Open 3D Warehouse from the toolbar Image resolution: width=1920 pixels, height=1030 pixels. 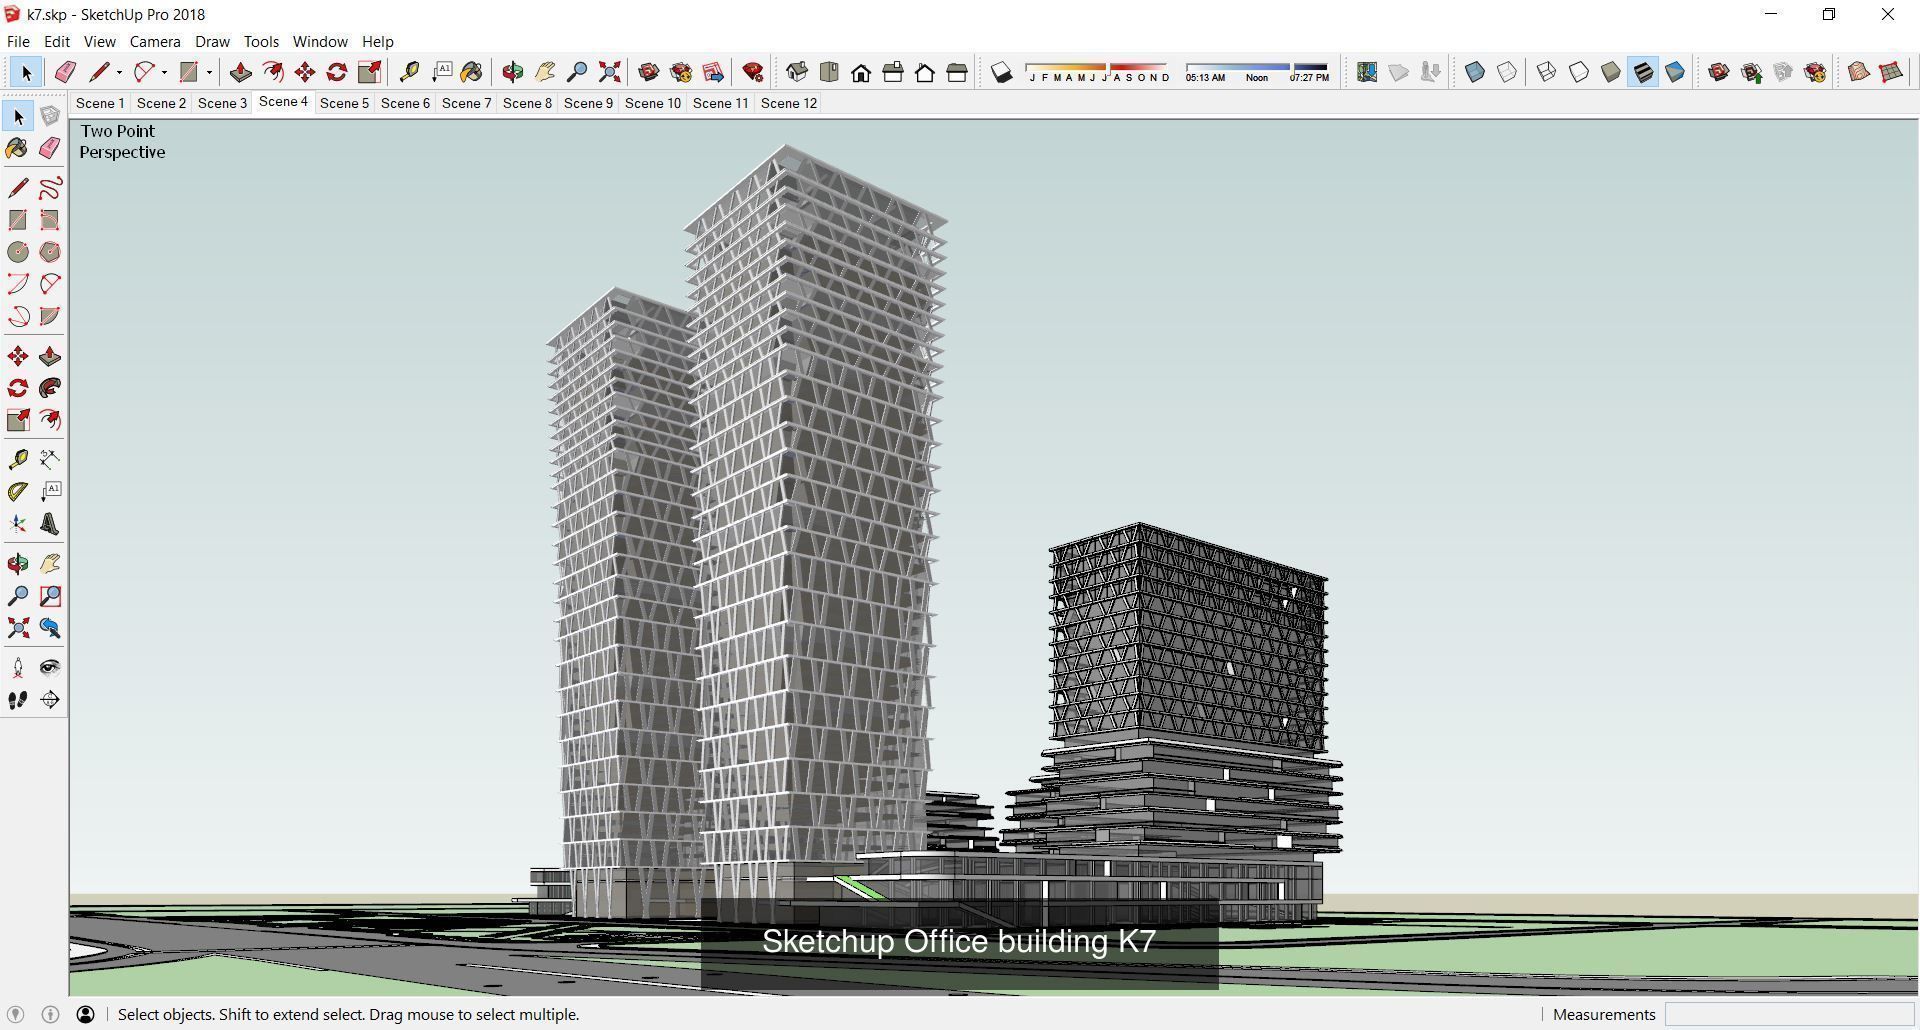coord(649,72)
